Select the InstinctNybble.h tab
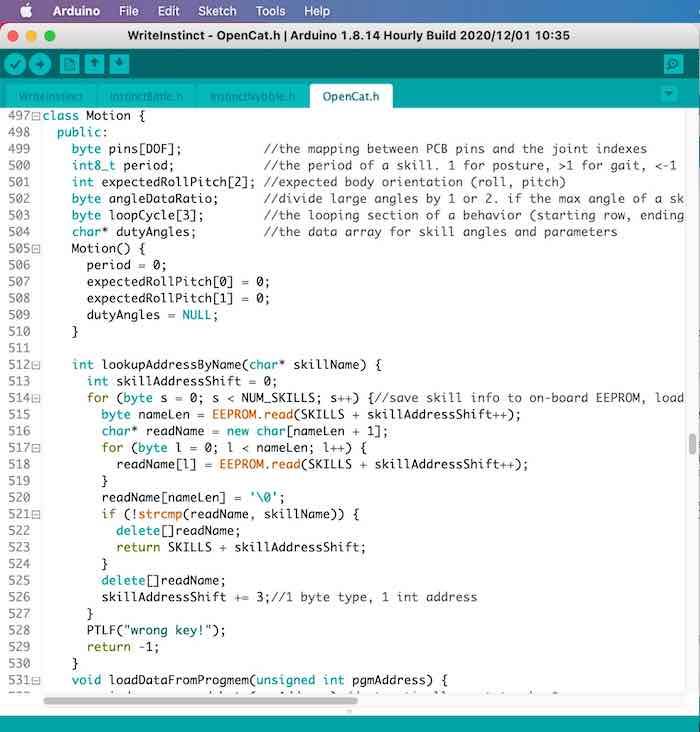Screen dimensions: 700x732 252,96
